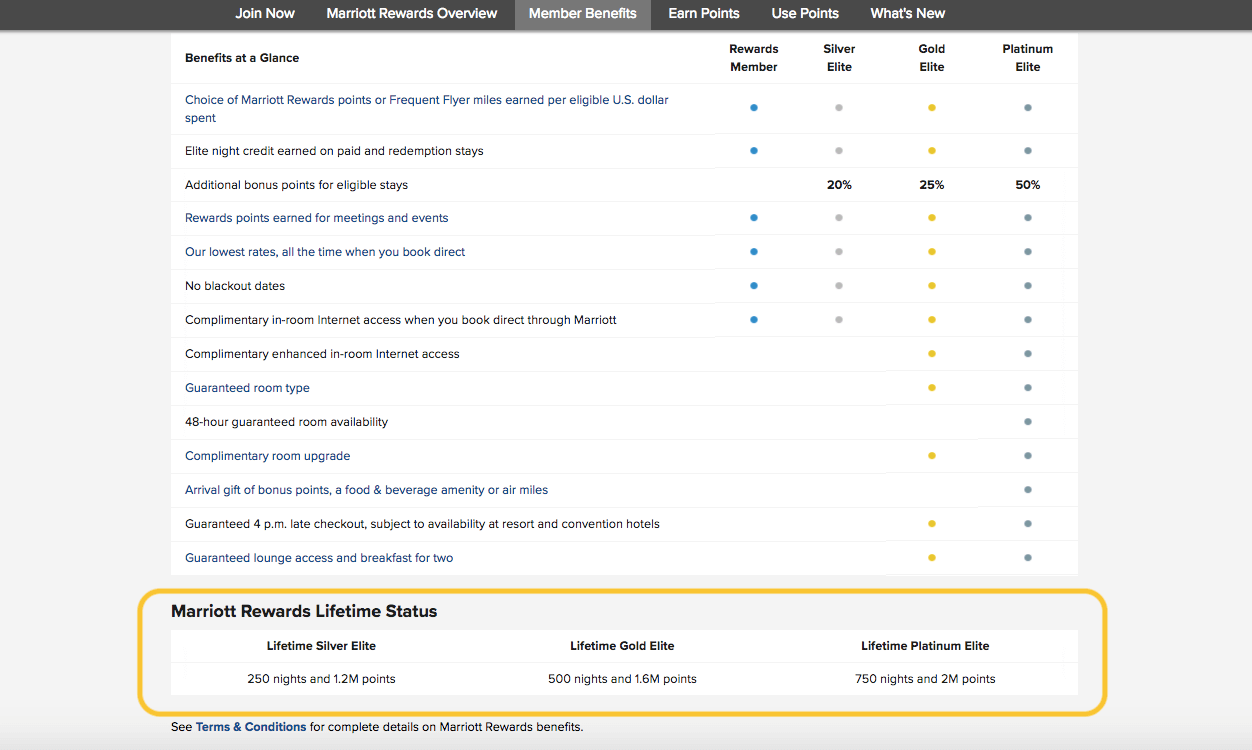Open the Earn Points tab
The height and width of the screenshot is (750, 1252).
(x=704, y=14)
